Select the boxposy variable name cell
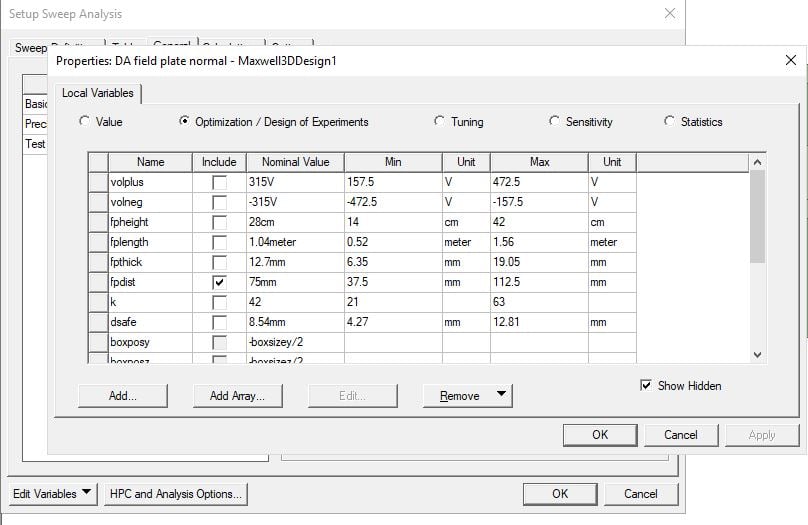Viewport: 808px width, 525px height. coord(150,343)
